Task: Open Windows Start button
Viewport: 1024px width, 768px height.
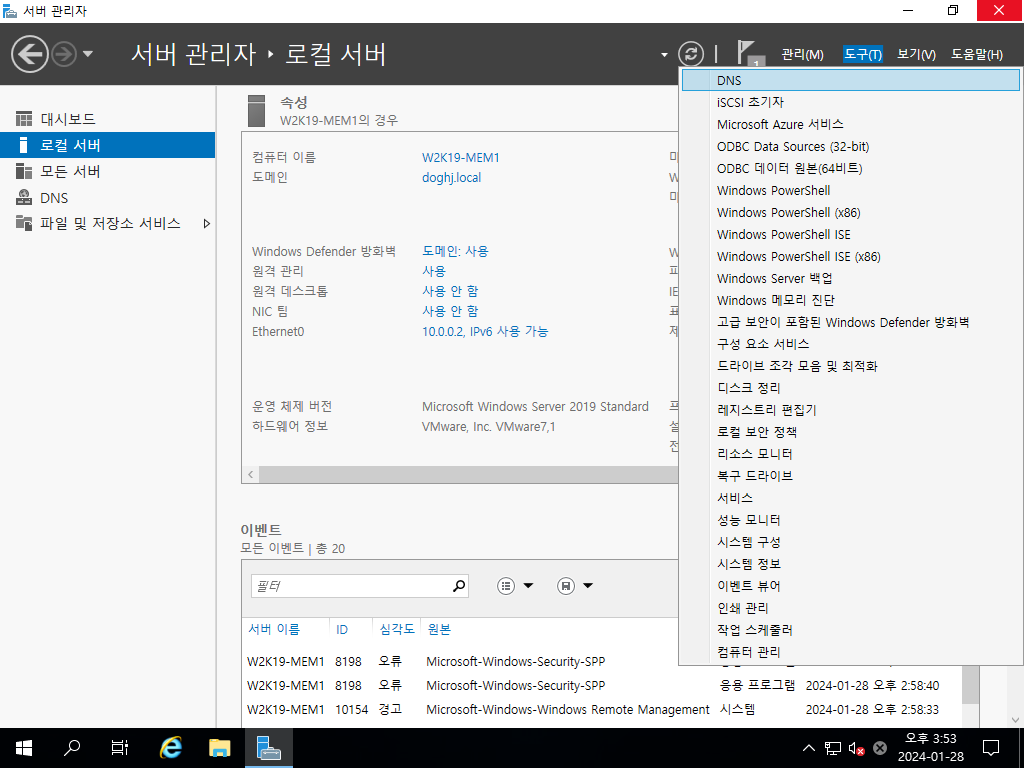Action: click(x=24, y=748)
